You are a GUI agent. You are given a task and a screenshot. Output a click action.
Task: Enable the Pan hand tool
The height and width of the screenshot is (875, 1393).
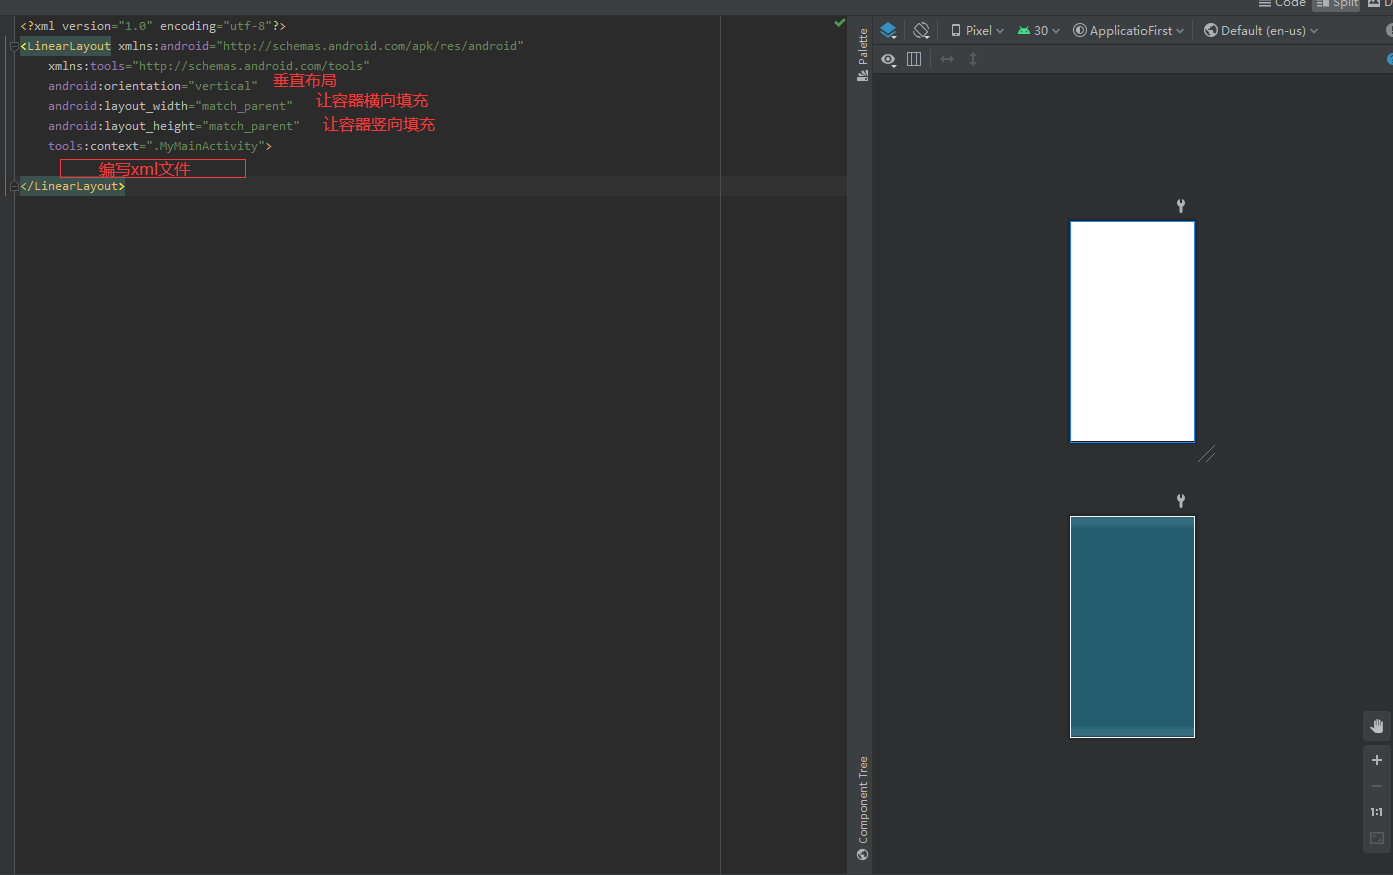tap(1377, 726)
